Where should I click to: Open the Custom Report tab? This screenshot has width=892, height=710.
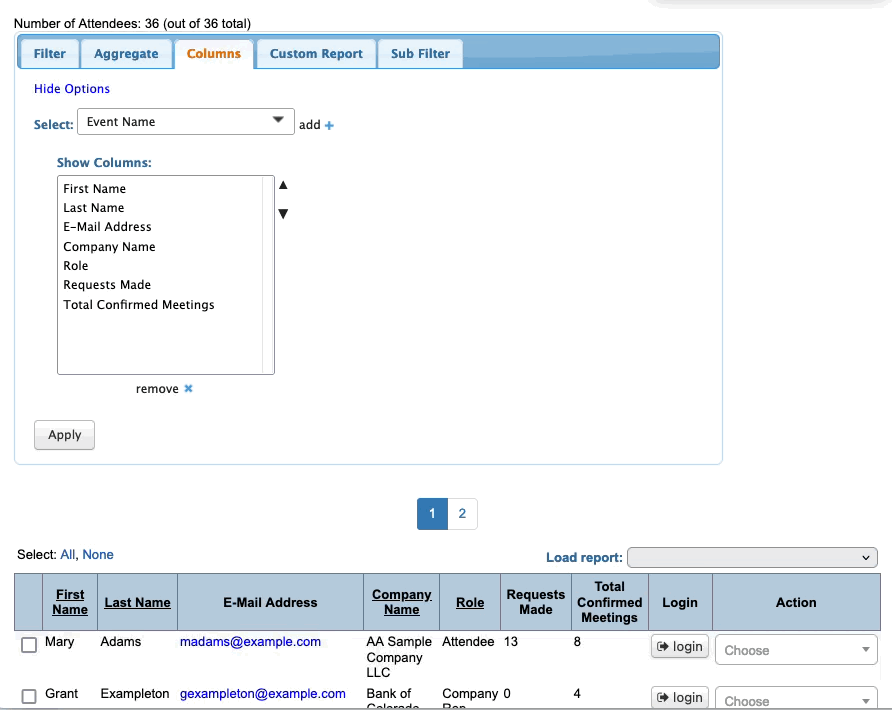316,54
